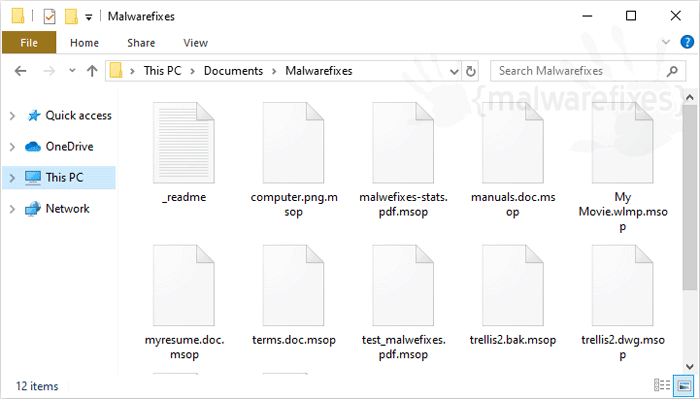Click the Quick access star icon
This screenshot has width=700, height=399.
coord(34,116)
